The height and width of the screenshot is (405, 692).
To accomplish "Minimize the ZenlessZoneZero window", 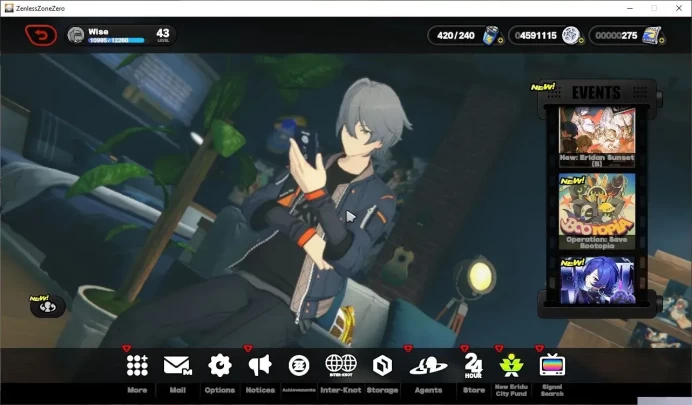I will (630, 8).
